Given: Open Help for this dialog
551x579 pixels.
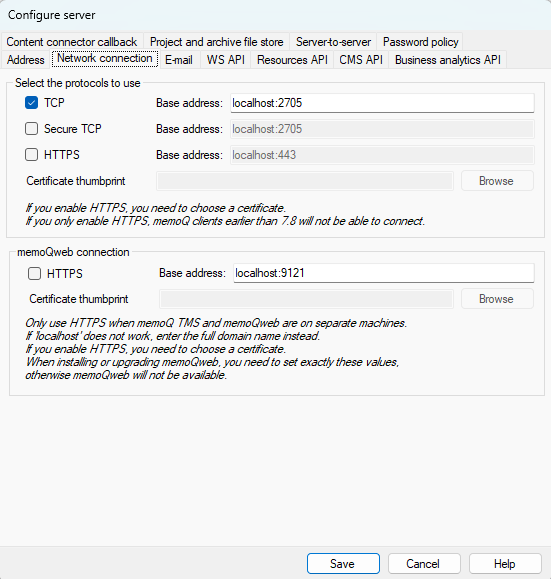Looking at the screenshot, I should [x=505, y=563].
